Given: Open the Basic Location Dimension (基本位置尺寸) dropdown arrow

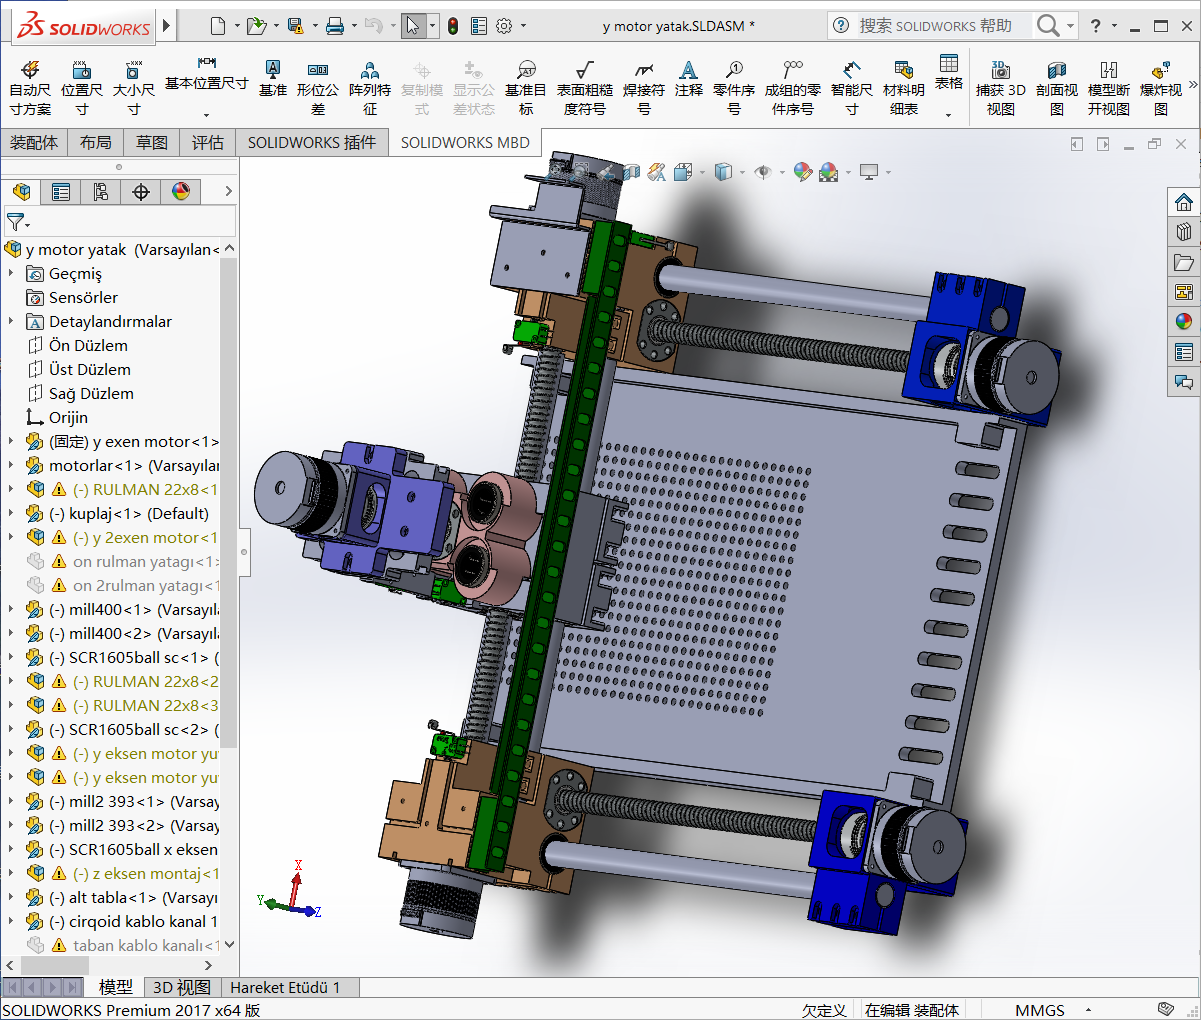Looking at the screenshot, I should click(207, 114).
